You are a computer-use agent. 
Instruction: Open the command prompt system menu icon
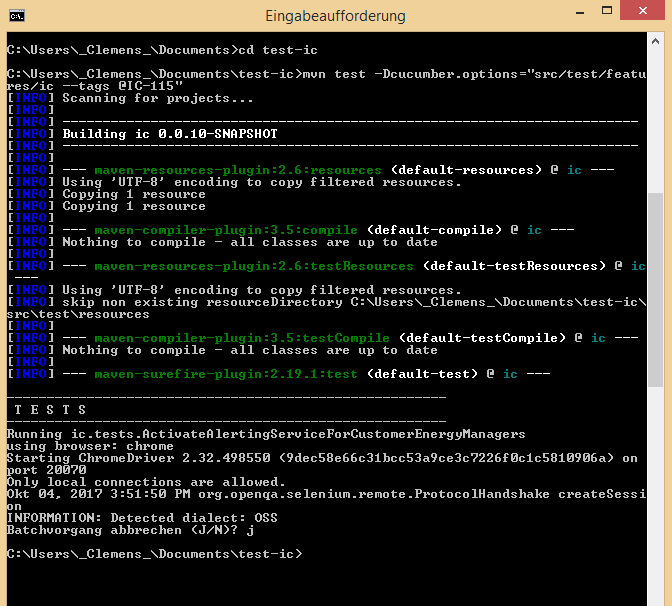pos(17,16)
